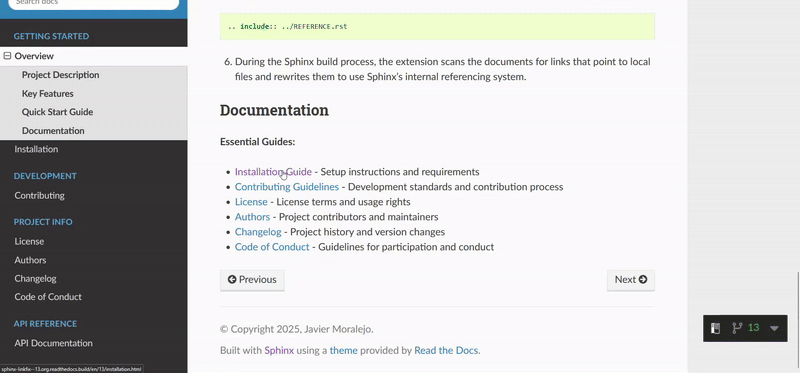Open Code of Conduct from sidebar
The height and width of the screenshot is (373, 800).
point(48,297)
